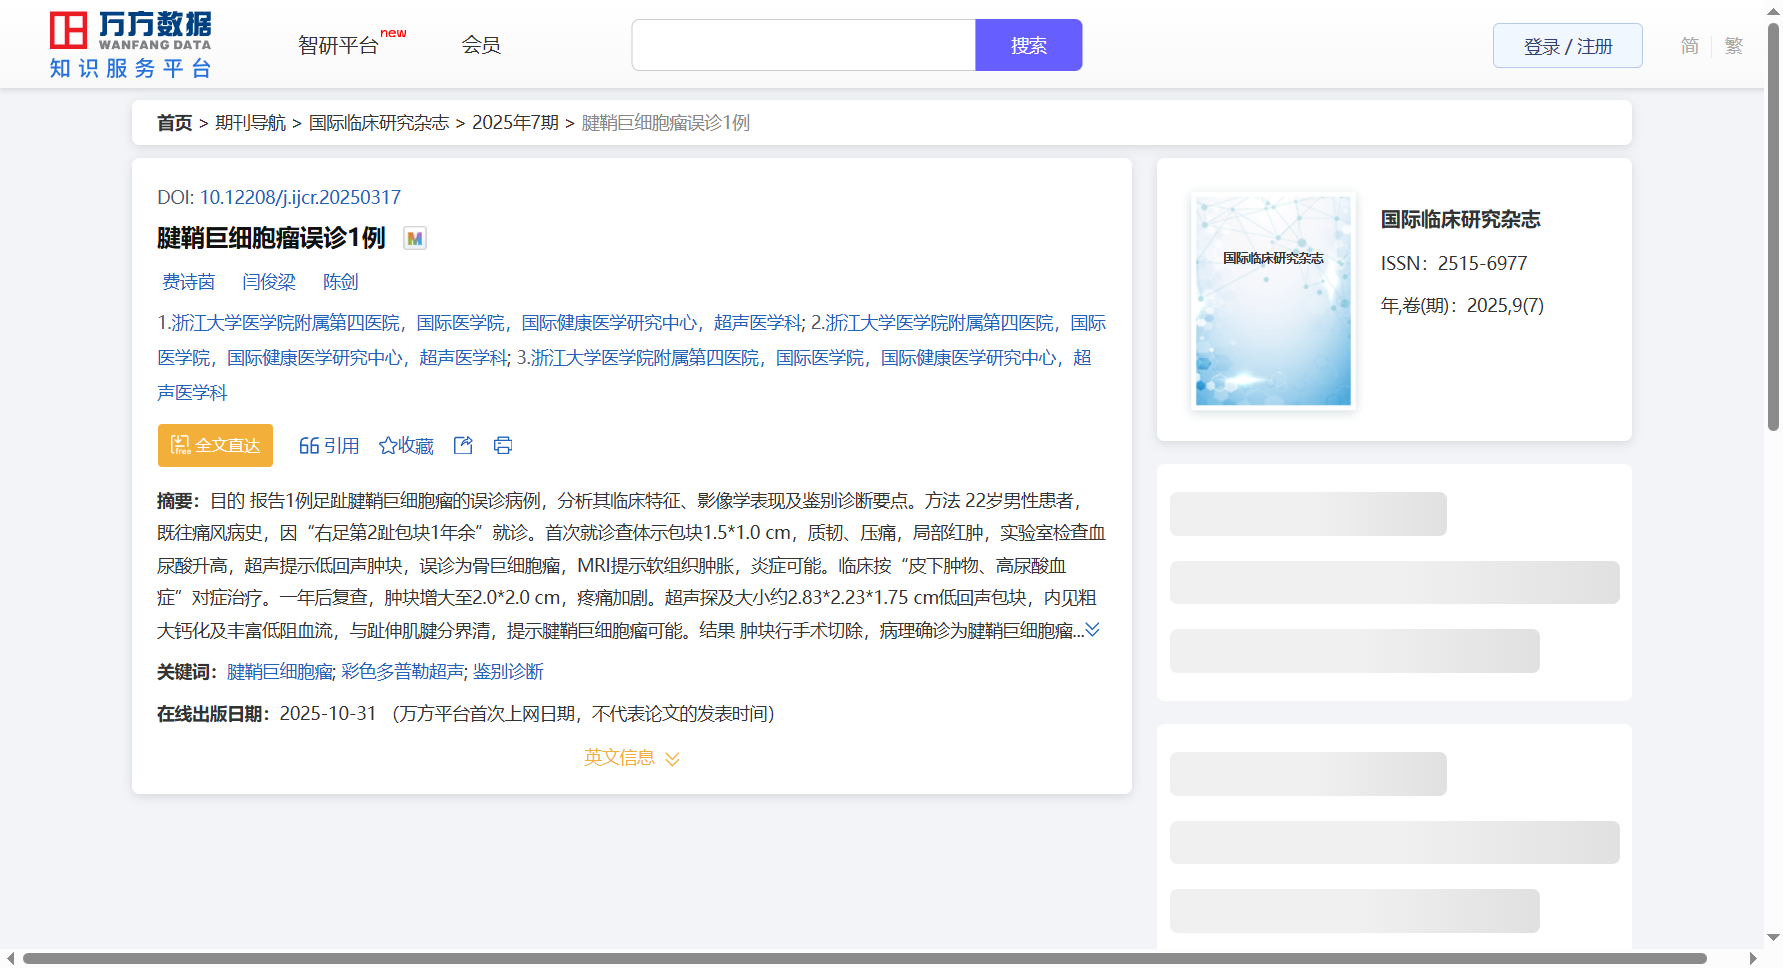1783x968 pixels.
Task: Click the 收藏 star icon
Action: (388, 446)
